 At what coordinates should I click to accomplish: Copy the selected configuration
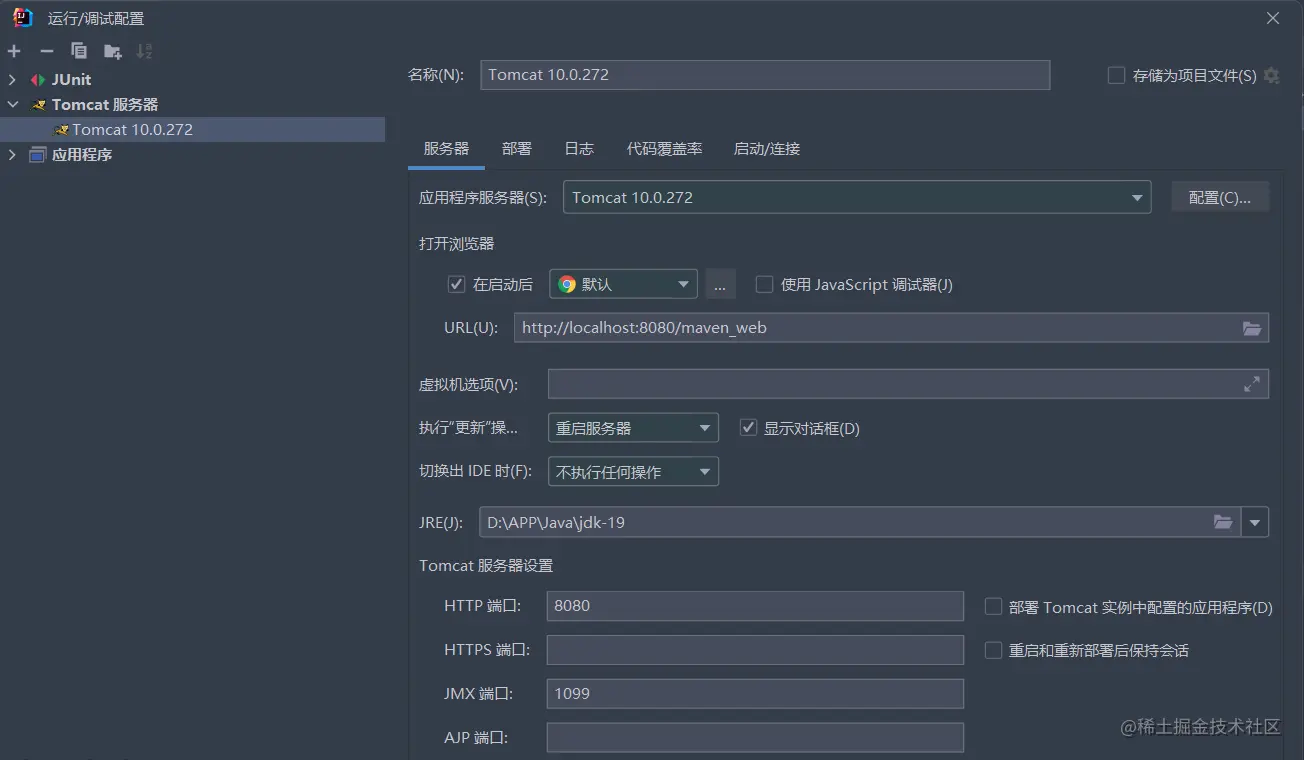tap(79, 51)
